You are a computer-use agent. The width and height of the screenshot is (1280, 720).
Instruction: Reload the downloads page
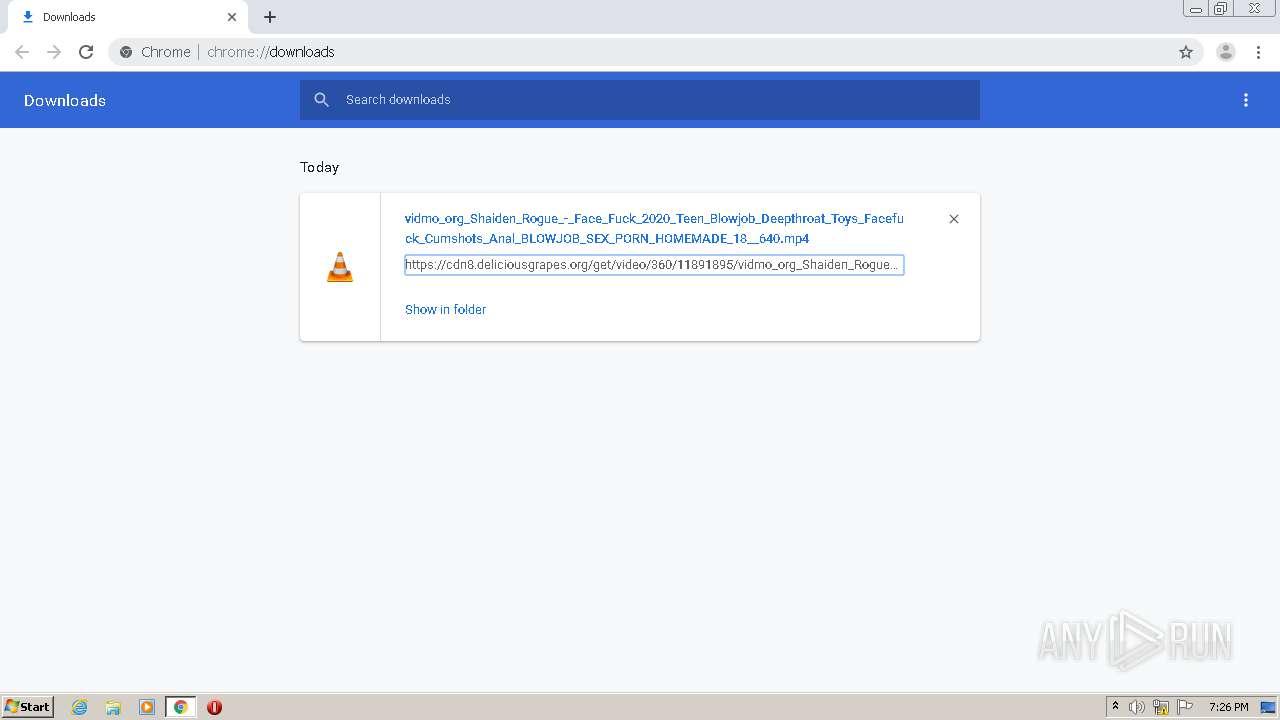(86, 52)
